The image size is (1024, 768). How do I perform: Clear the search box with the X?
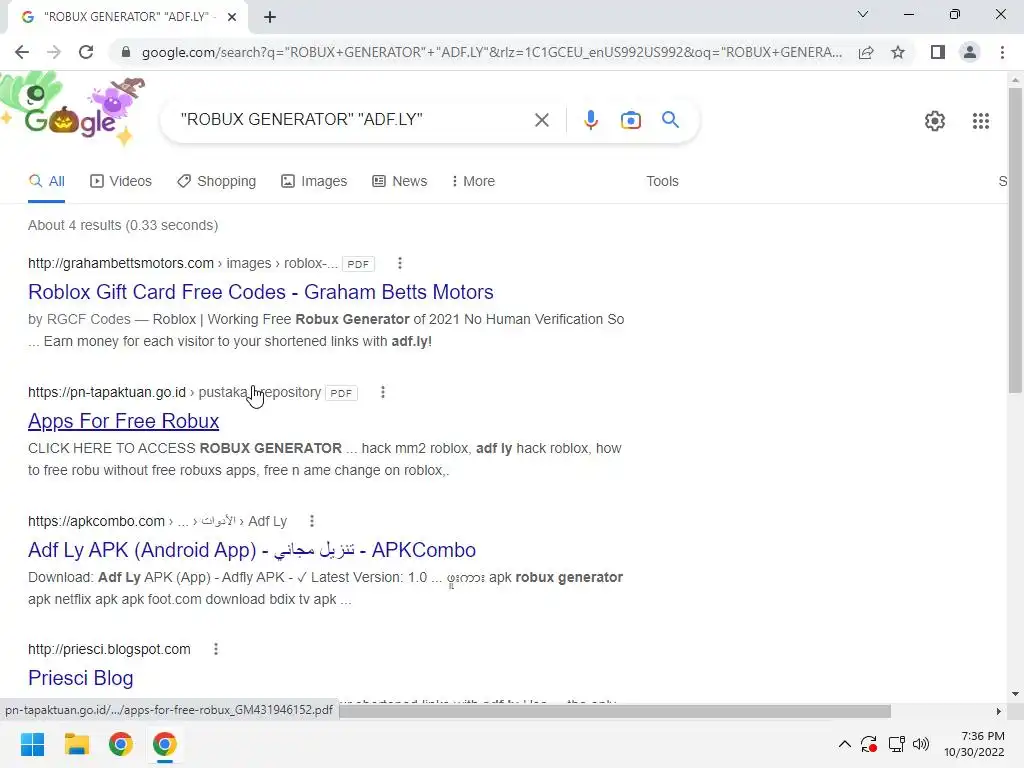point(541,120)
